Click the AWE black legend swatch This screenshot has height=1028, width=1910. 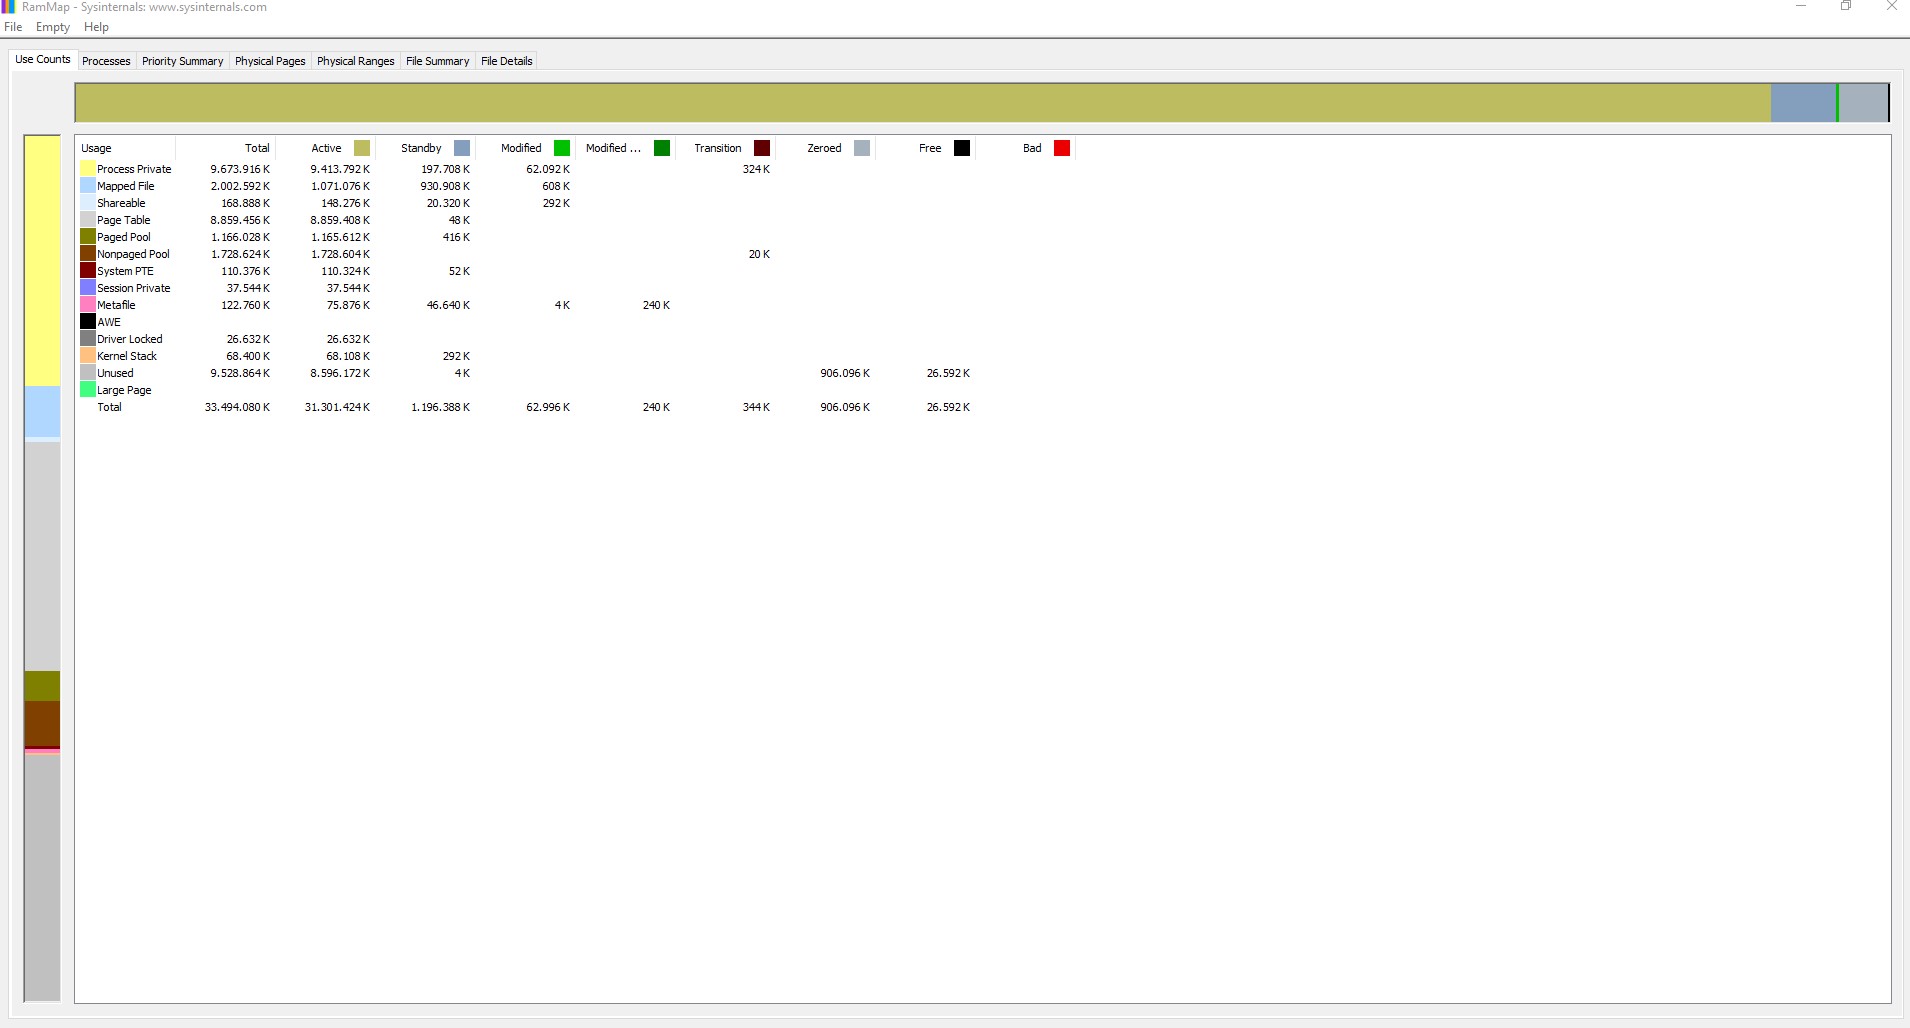88,322
